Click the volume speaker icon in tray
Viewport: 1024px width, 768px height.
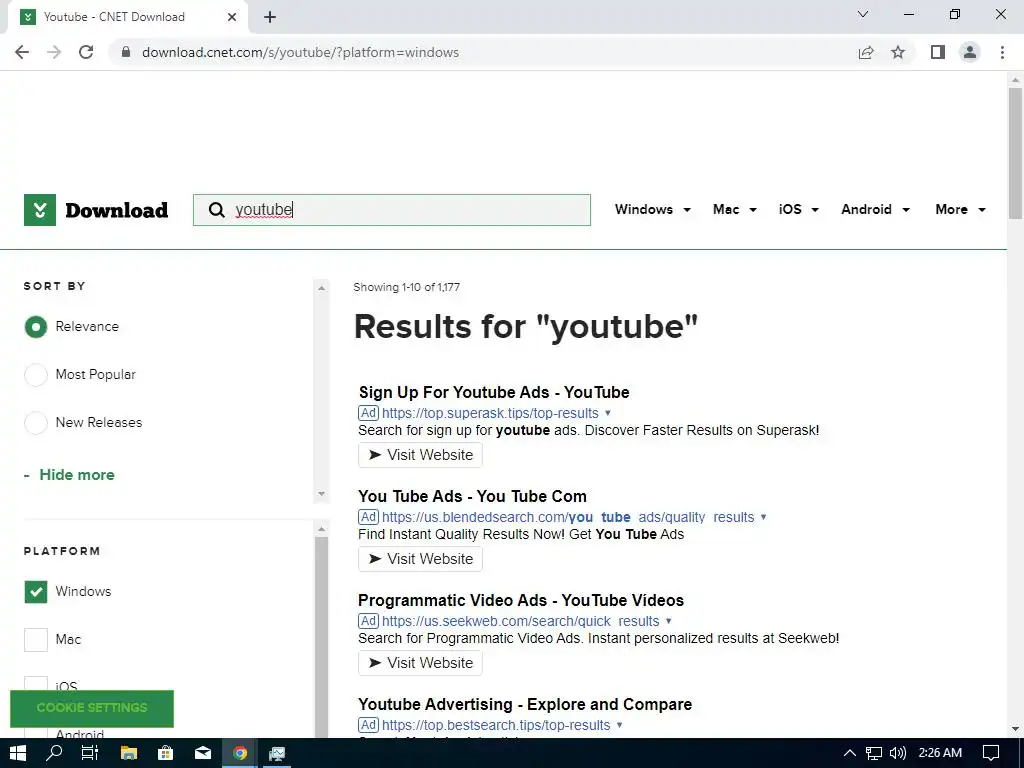[x=898, y=753]
